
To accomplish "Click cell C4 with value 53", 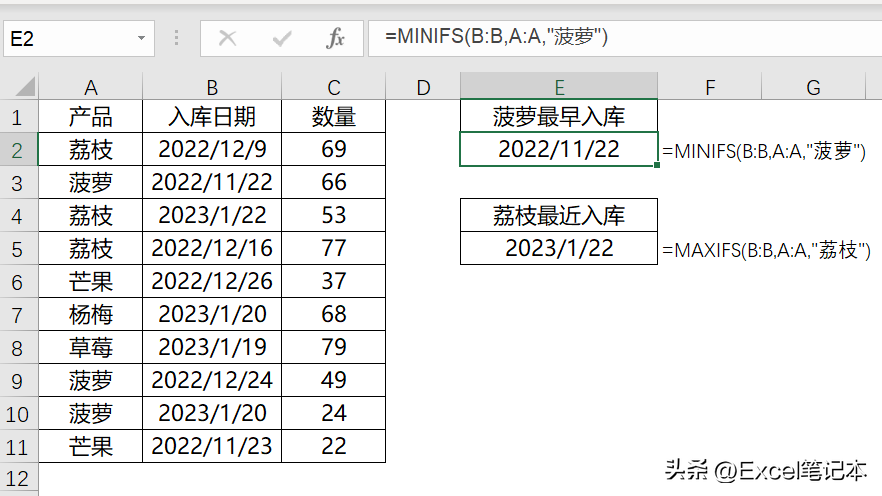I will pos(334,215).
